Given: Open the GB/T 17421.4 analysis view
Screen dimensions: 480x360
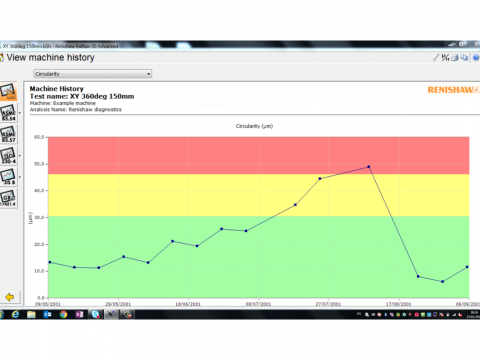Looking at the screenshot, I should (x=8, y=198).
